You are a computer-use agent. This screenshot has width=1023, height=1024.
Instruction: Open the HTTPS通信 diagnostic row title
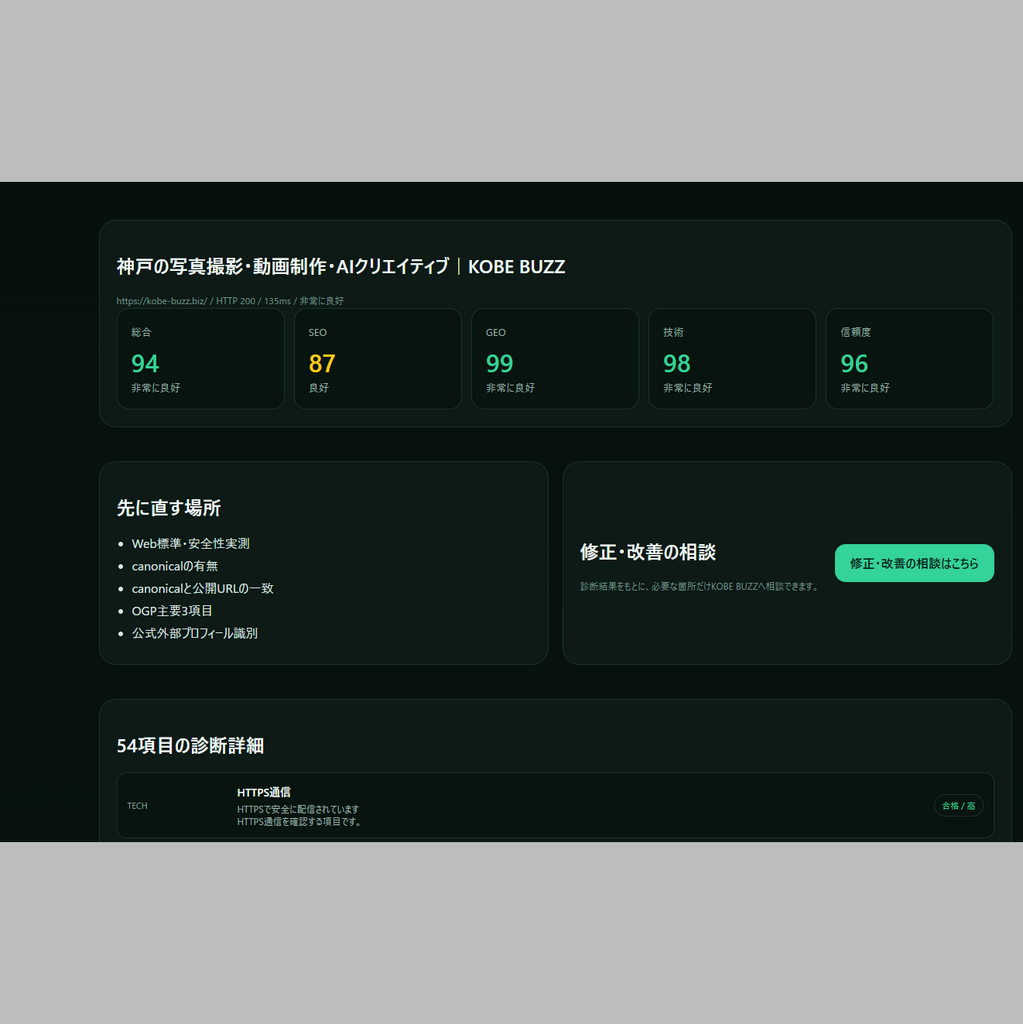pyautogui.click(x=264, y=792)
